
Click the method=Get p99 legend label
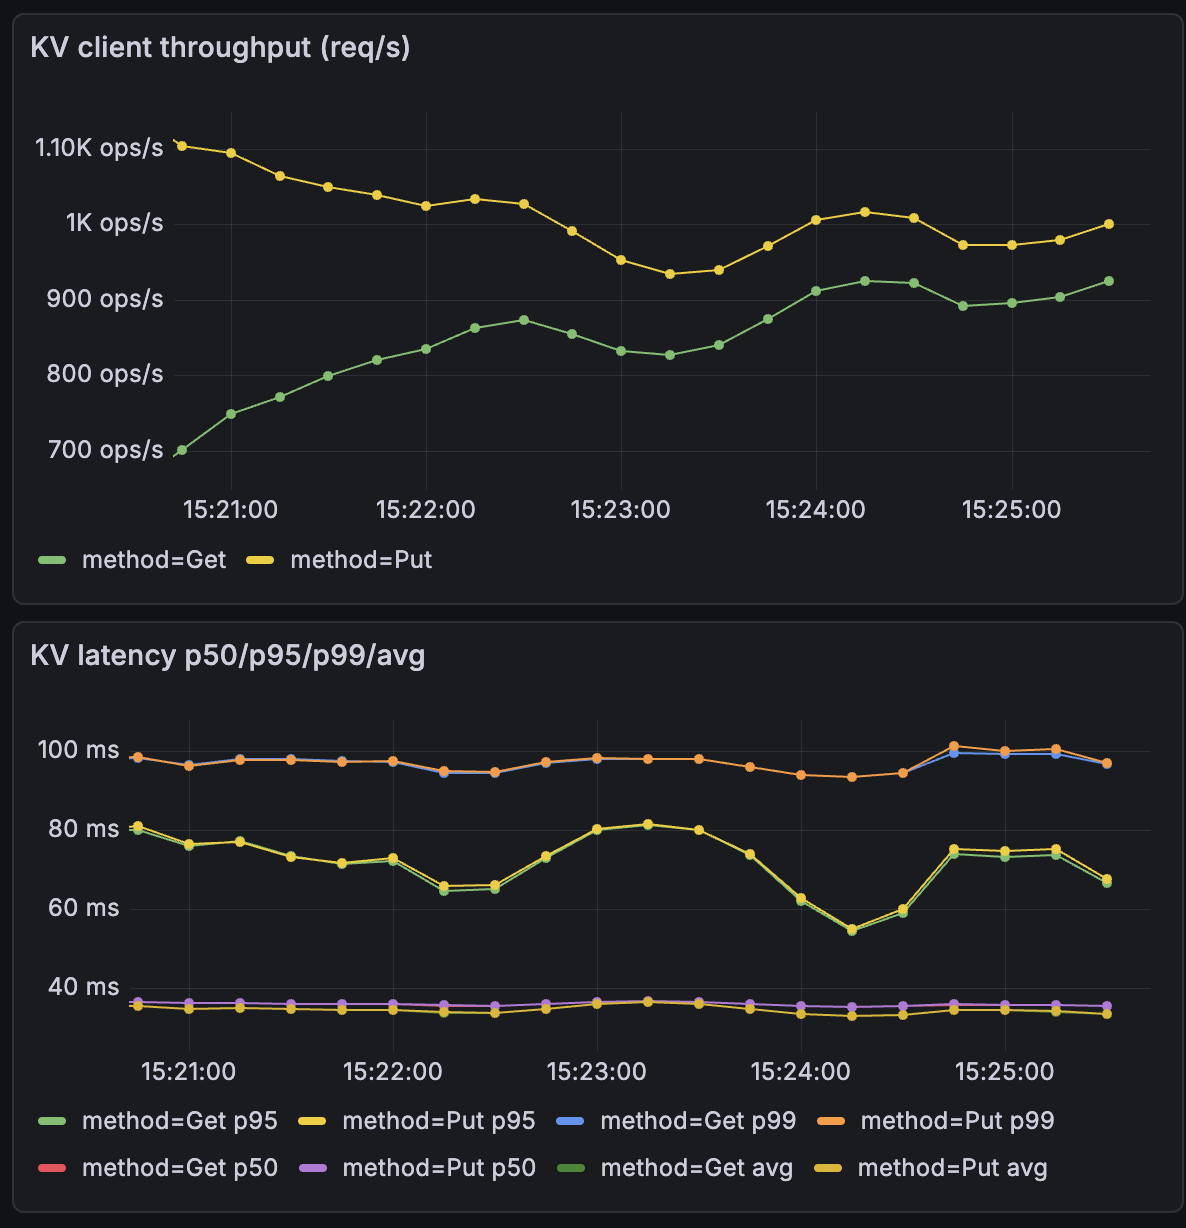(x=698, y=1121)
